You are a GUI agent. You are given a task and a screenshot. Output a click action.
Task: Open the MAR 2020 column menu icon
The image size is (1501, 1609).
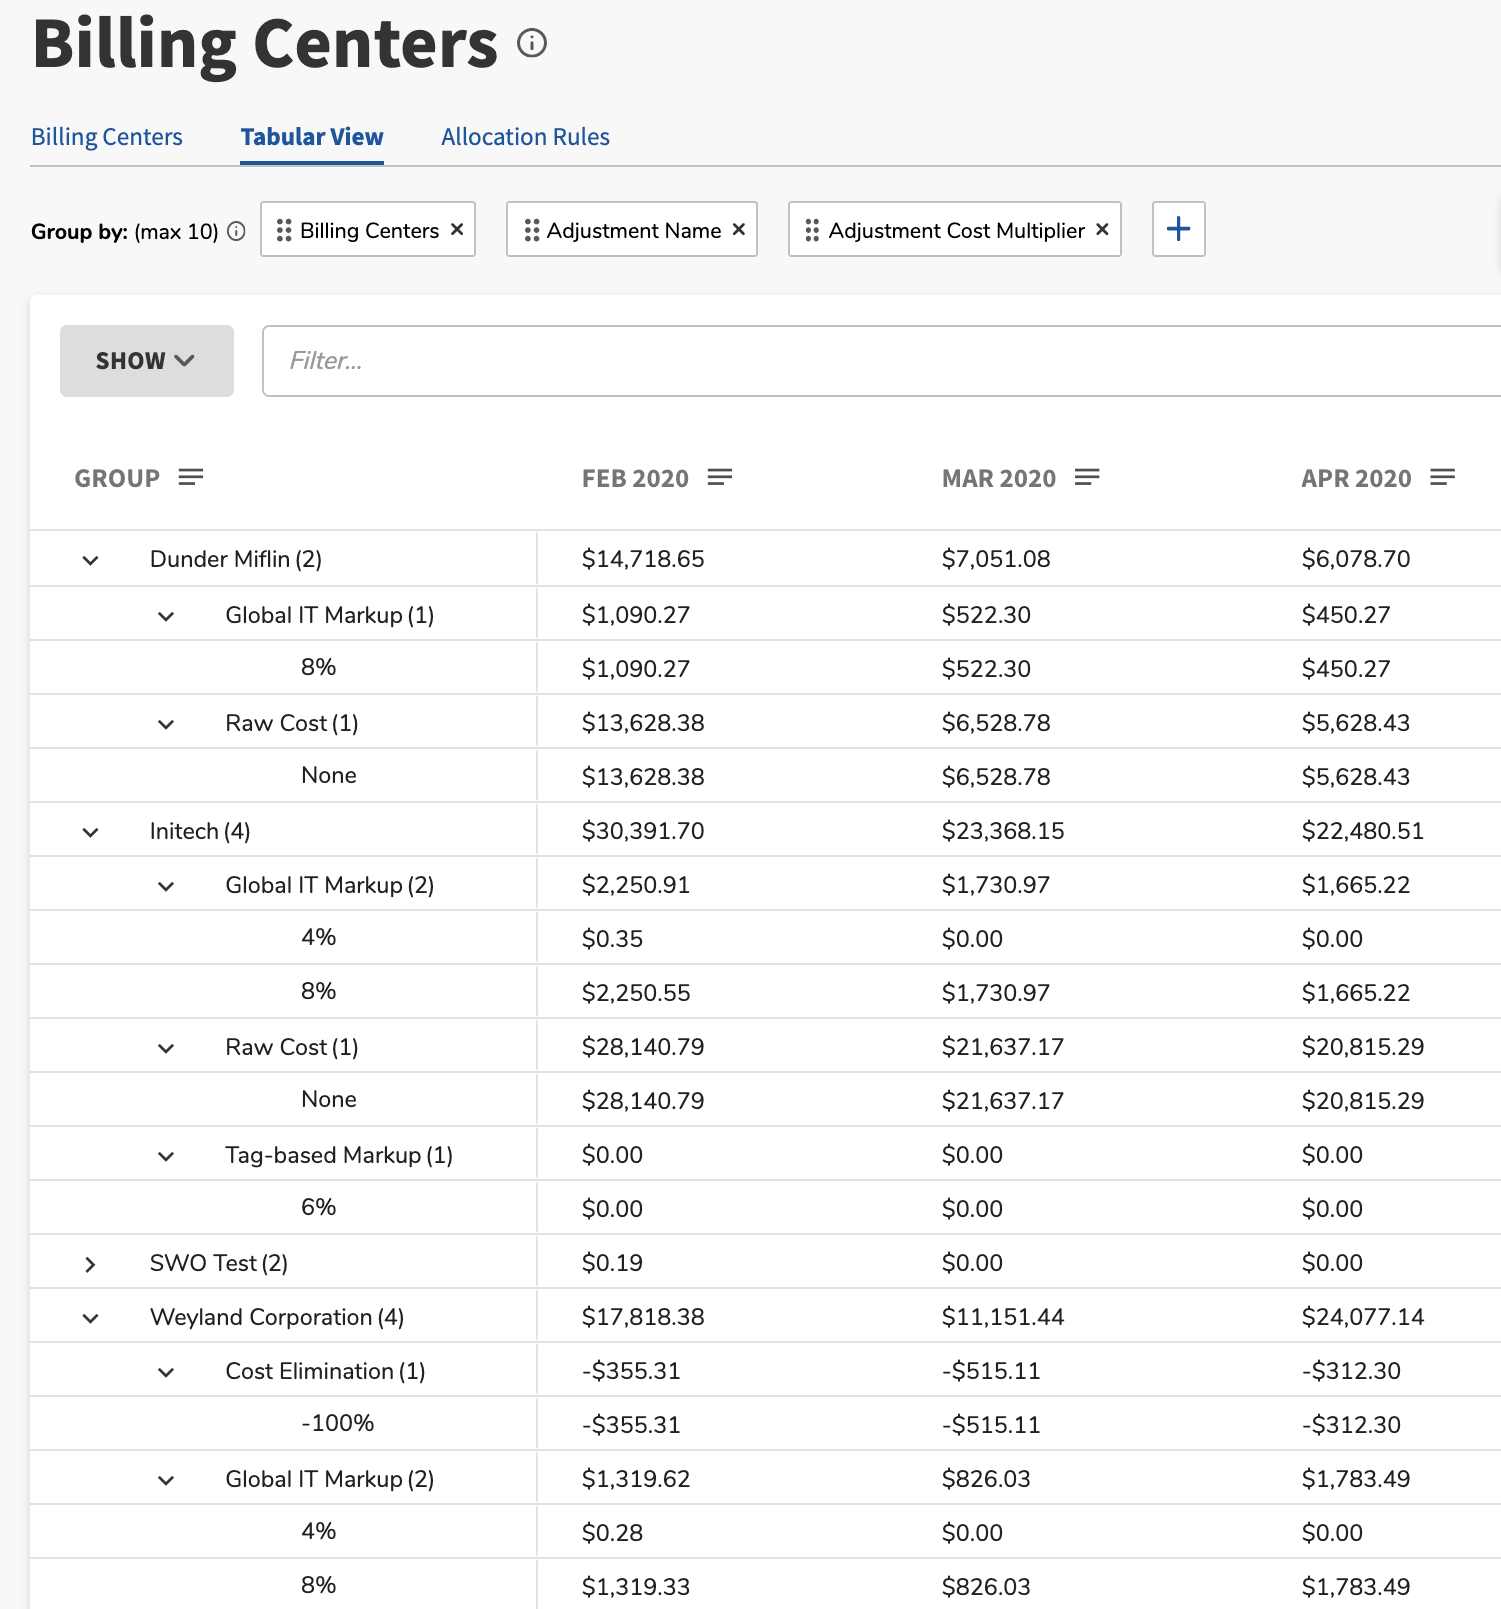coord(1087,477)
